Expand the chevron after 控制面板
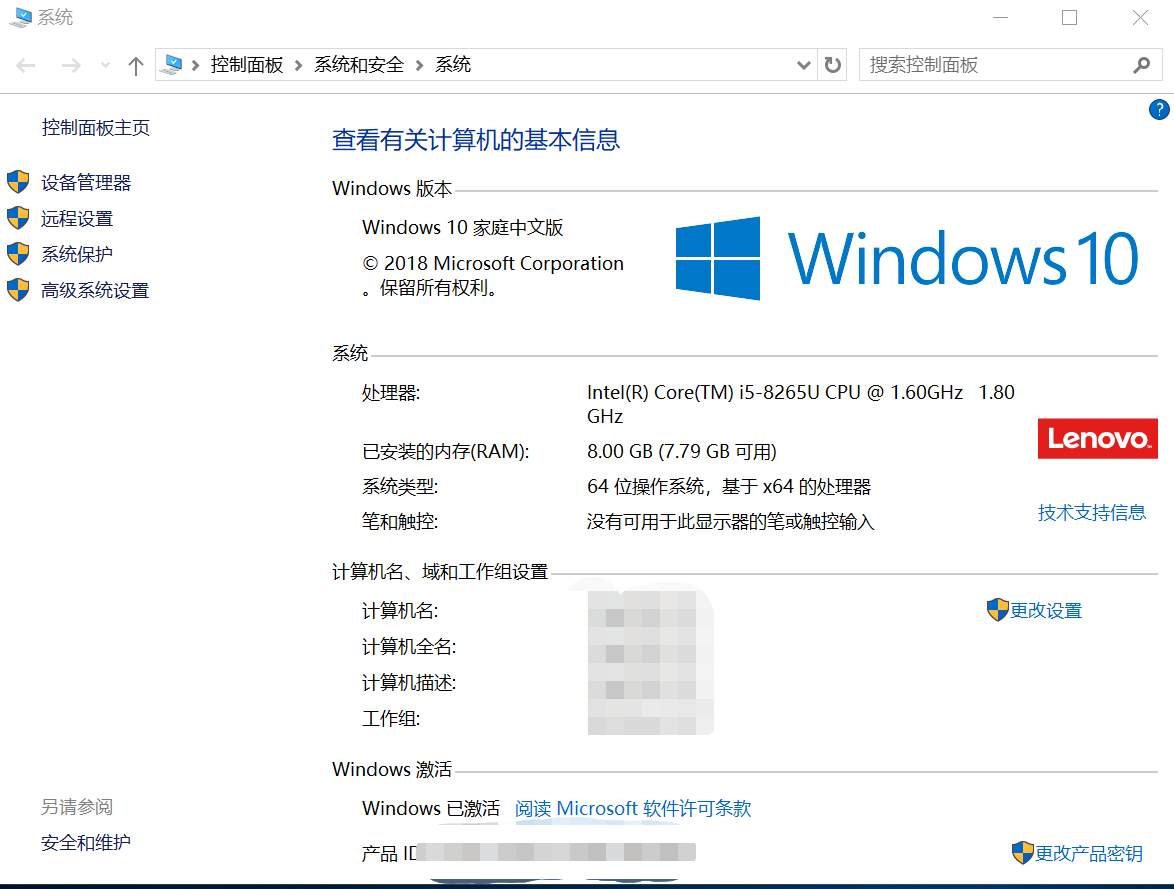The image size is (1174, 889). tap(299, 66)
